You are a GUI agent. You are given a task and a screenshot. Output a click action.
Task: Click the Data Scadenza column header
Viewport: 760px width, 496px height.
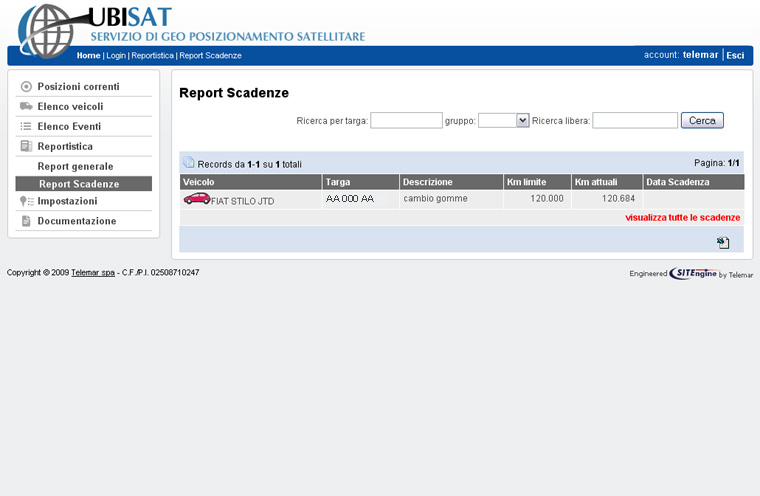[694, 182]
